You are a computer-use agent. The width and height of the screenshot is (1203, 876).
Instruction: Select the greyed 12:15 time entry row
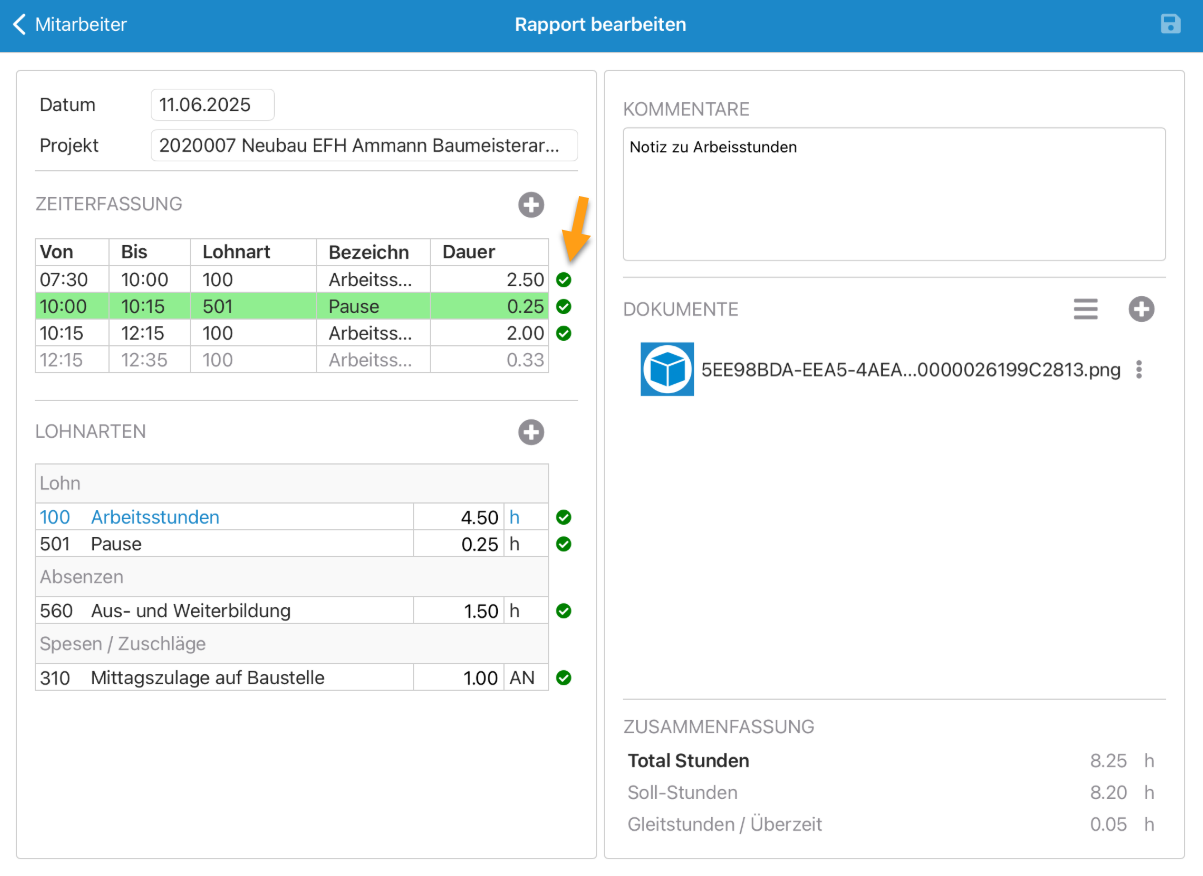(x=291, y=360)
